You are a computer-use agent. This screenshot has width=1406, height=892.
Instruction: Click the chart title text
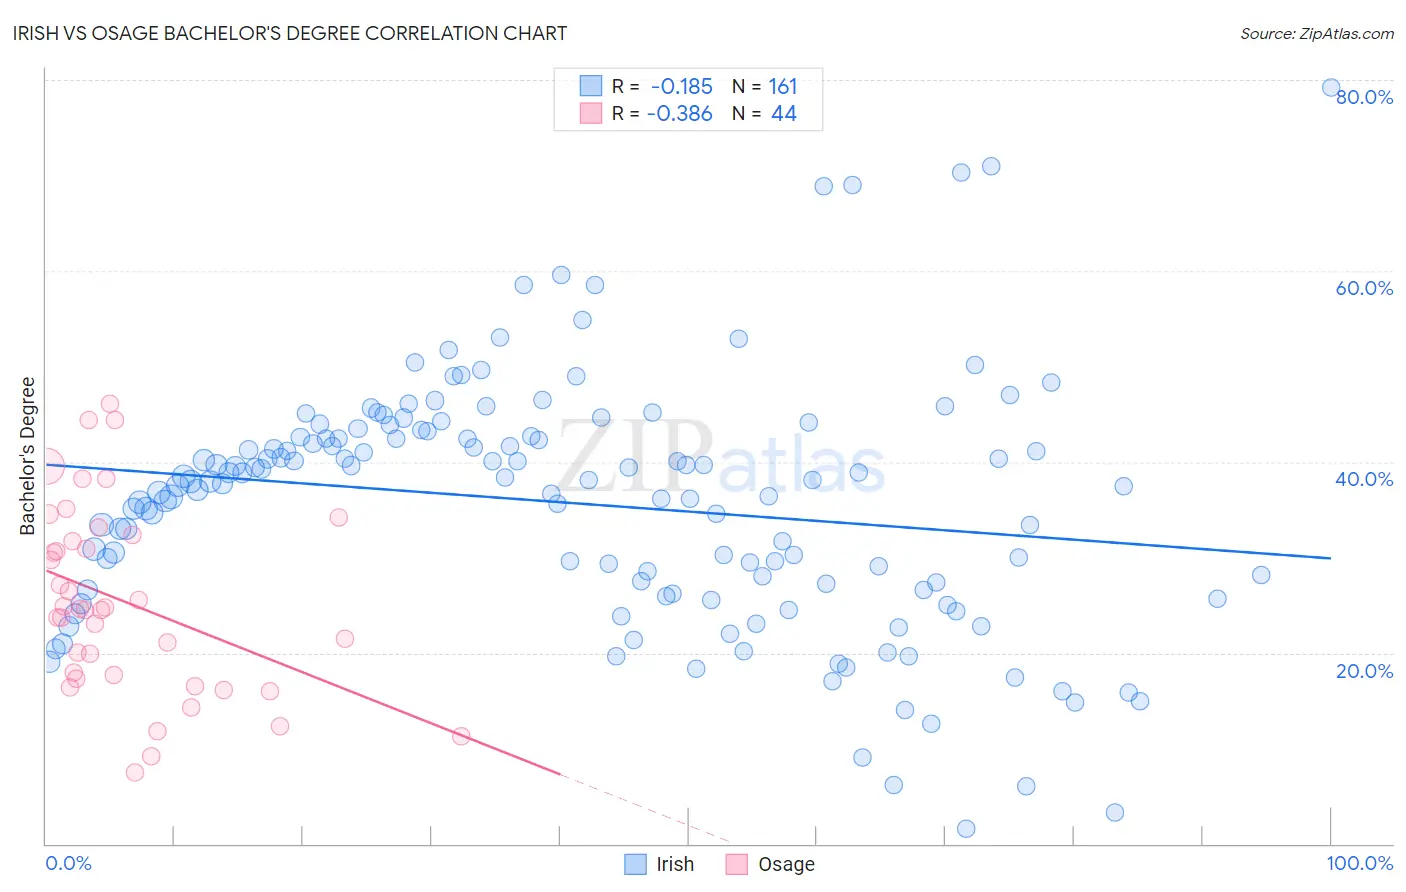[x=290, y=33]
